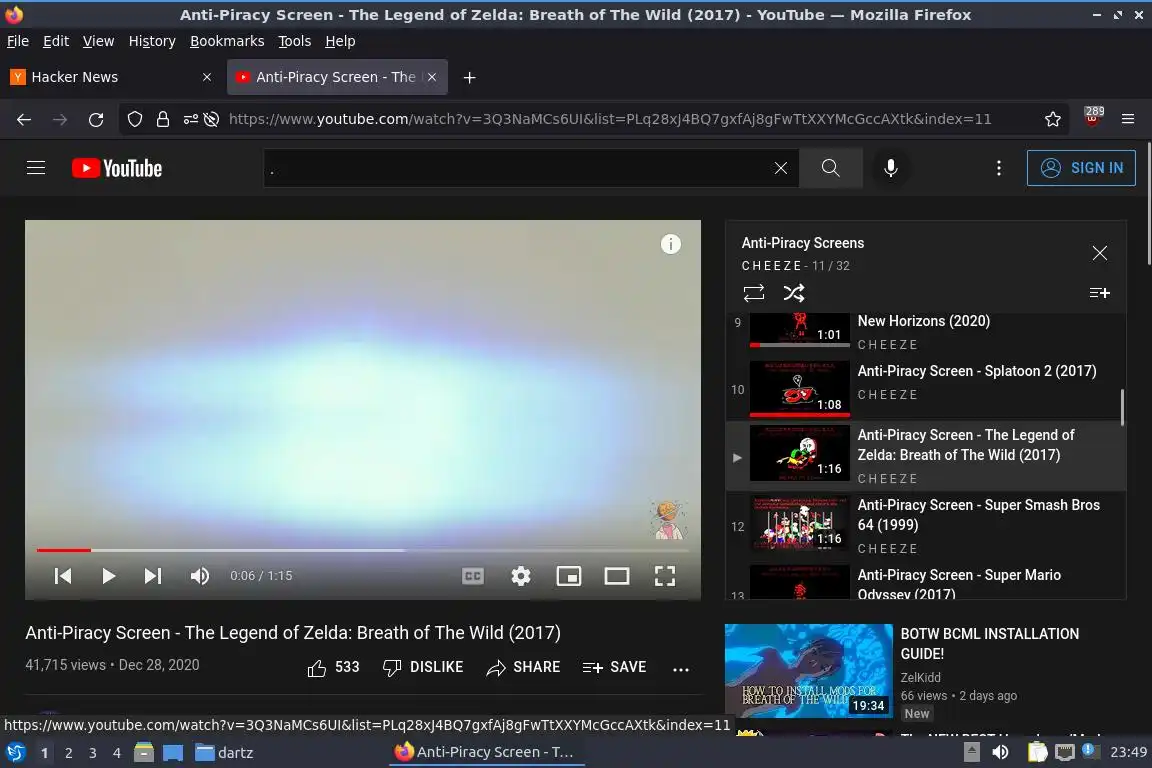
Task: Open dartz folder in taskbar
Action: [x=224, y=753]
